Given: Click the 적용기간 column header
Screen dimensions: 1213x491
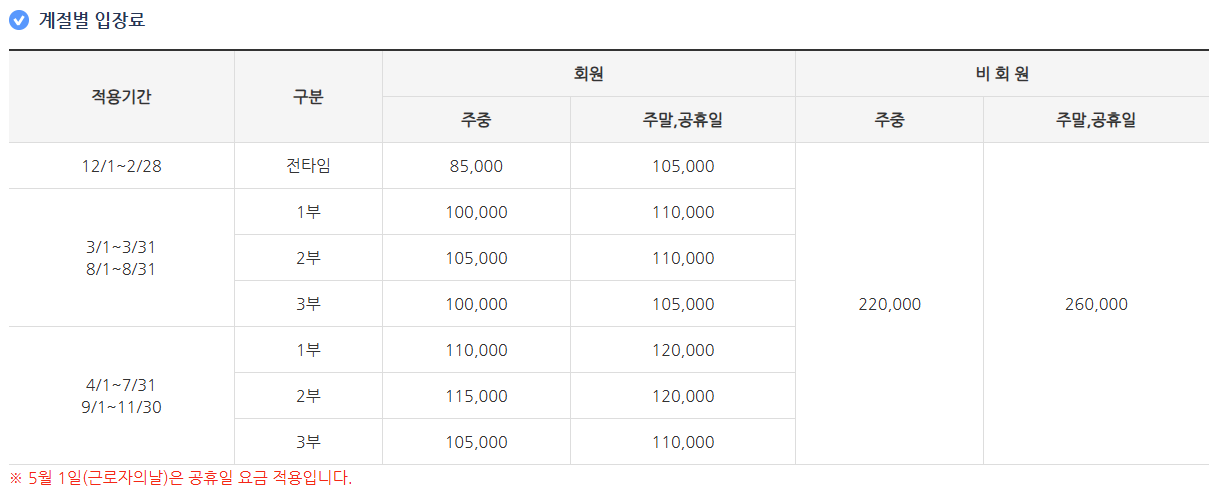Looking at the screenshot, I should click(122, 97).
